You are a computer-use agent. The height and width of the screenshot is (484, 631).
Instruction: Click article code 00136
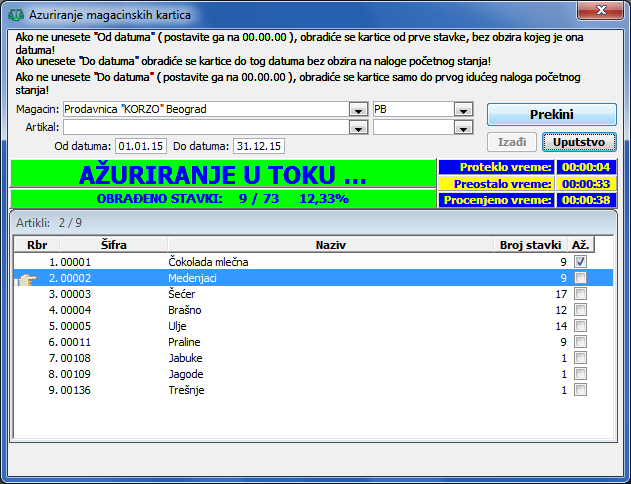click(x=76, y=390)
